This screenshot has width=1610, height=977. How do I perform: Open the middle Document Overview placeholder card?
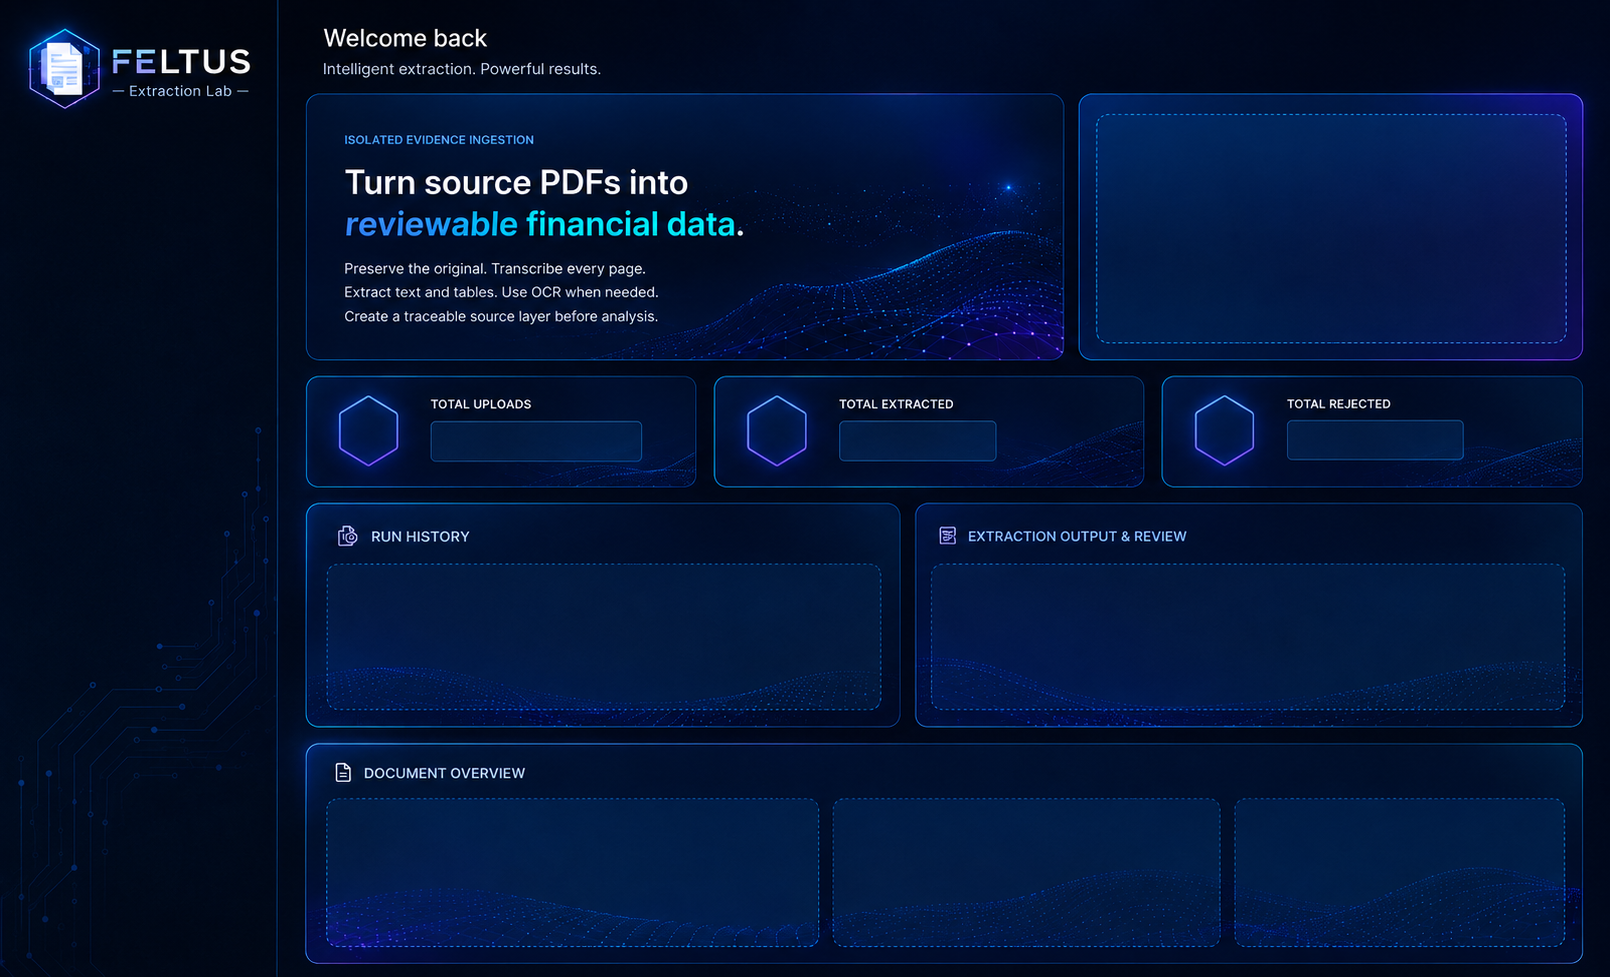point(1026,872)
